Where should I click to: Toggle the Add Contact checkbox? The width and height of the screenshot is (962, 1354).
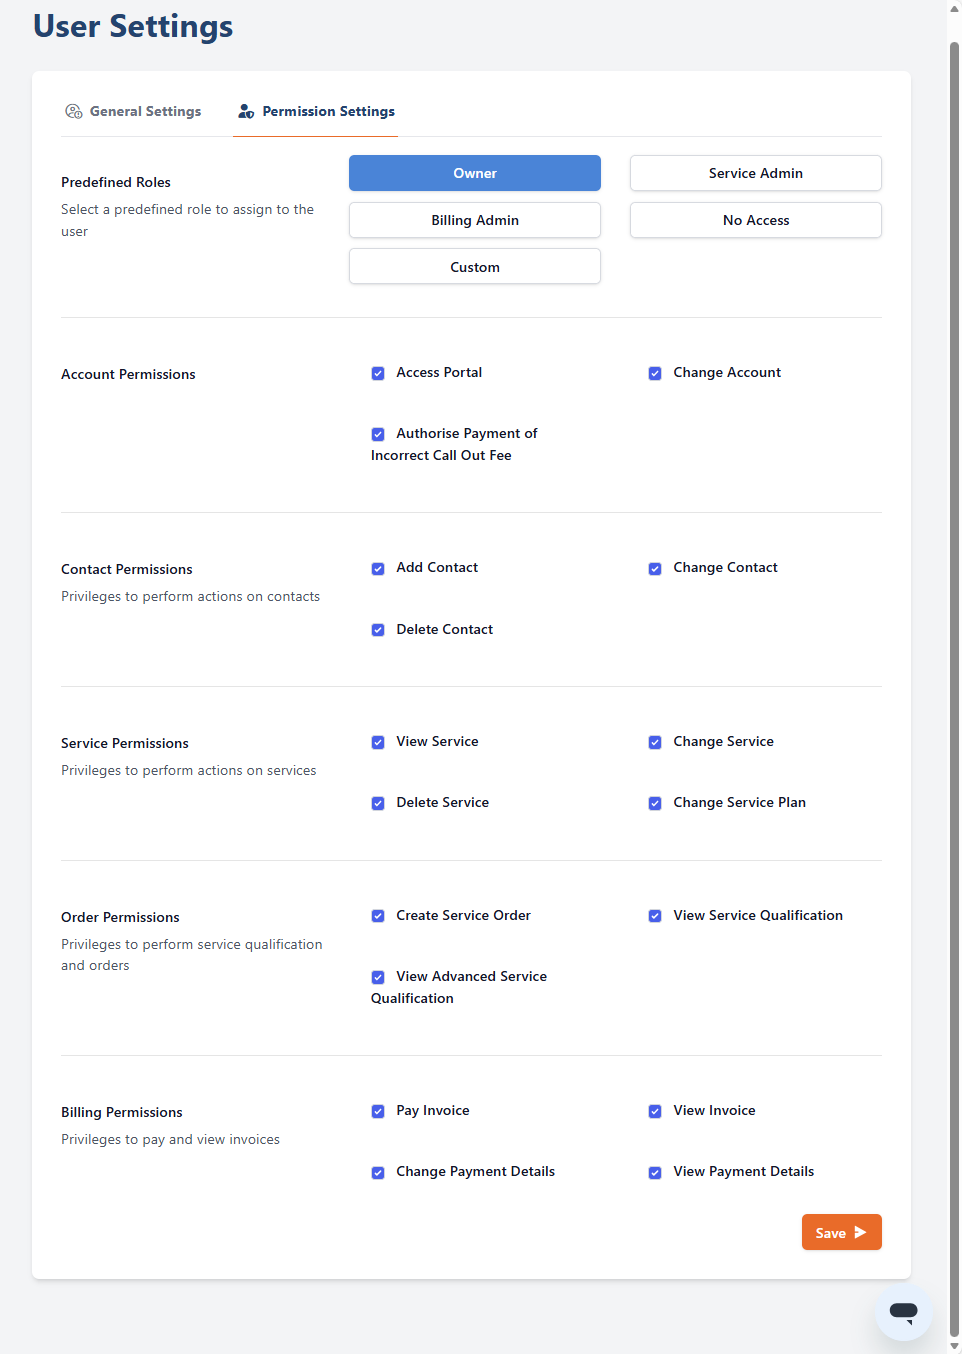378,568
